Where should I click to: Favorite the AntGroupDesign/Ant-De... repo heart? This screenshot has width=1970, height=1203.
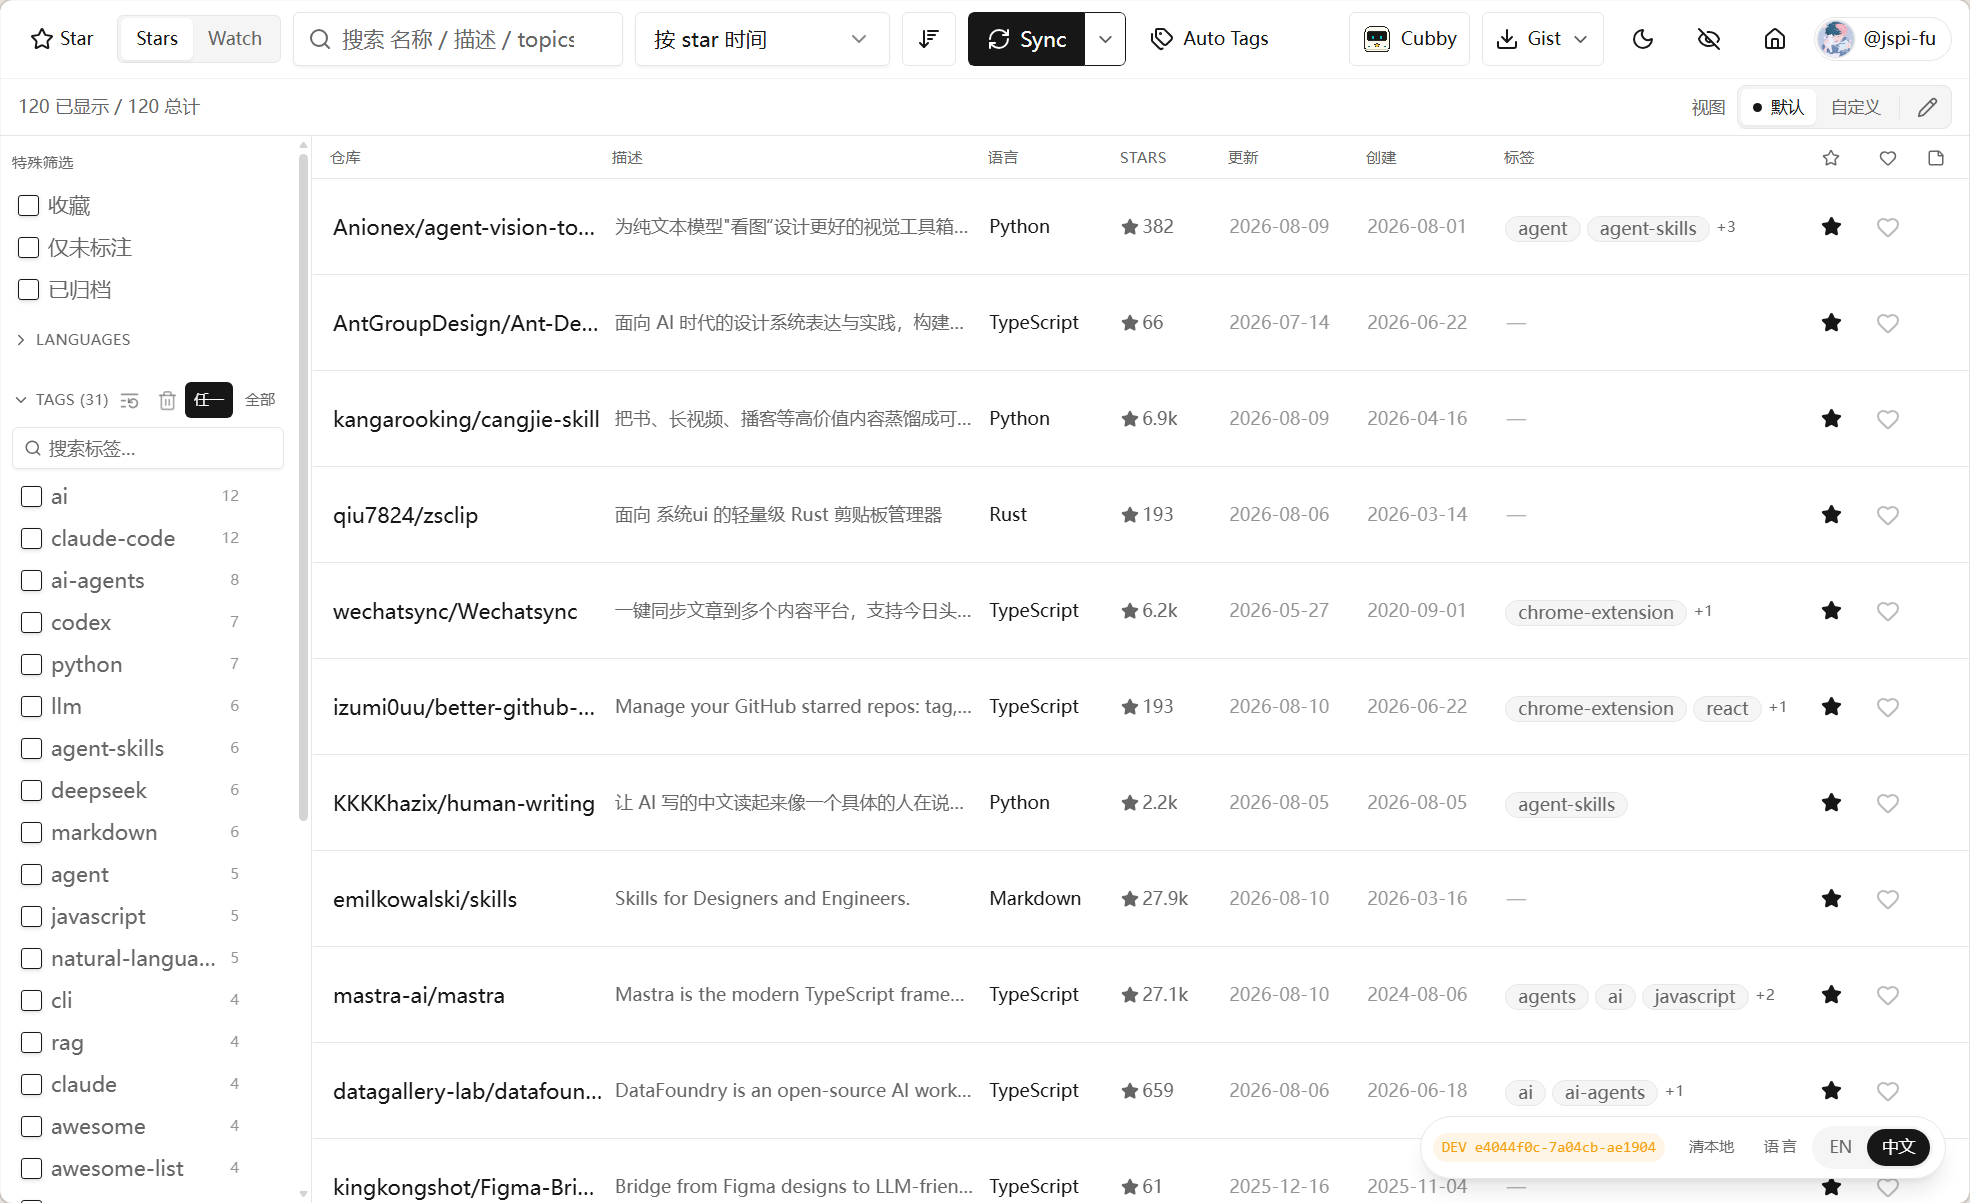(1888, 323)
